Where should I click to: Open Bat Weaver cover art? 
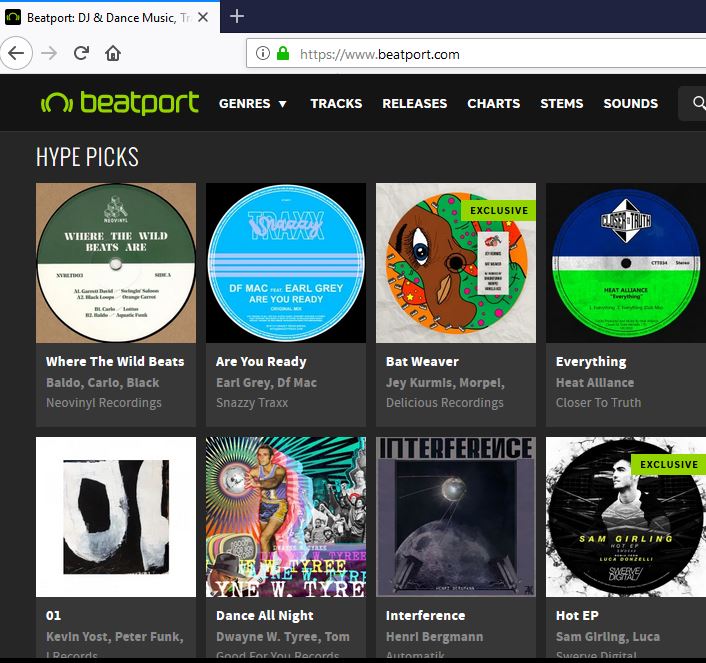click(456, 263)
